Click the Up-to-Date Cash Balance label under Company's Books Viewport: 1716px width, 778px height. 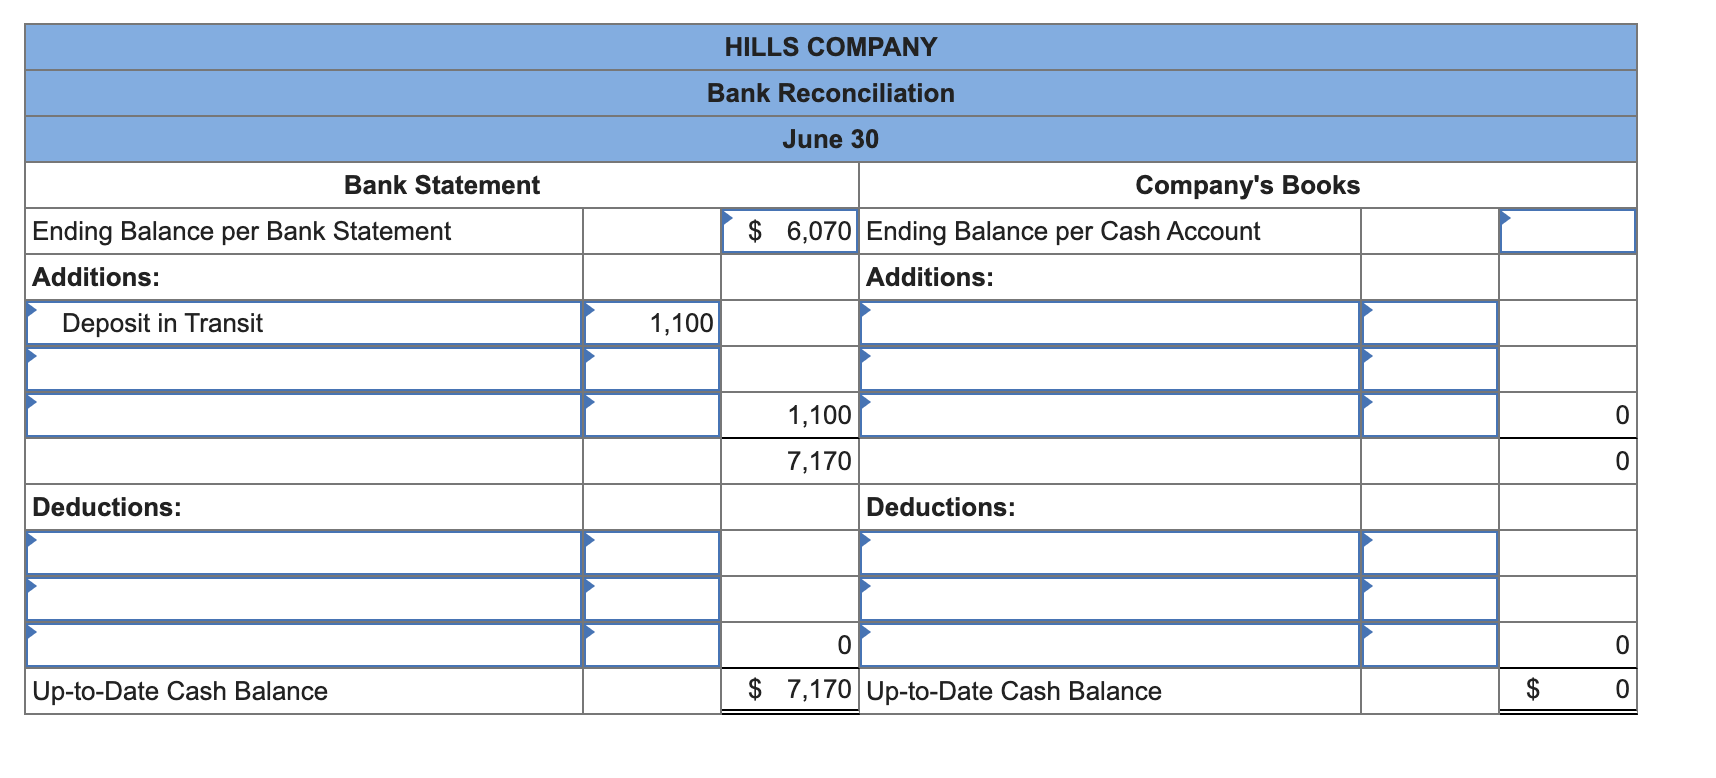click(x=1014, y=691)
